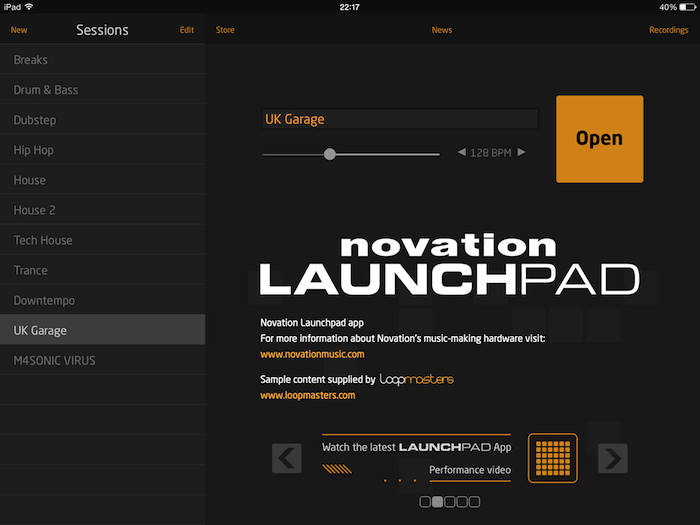Click the UK Garage session name field

400,119
